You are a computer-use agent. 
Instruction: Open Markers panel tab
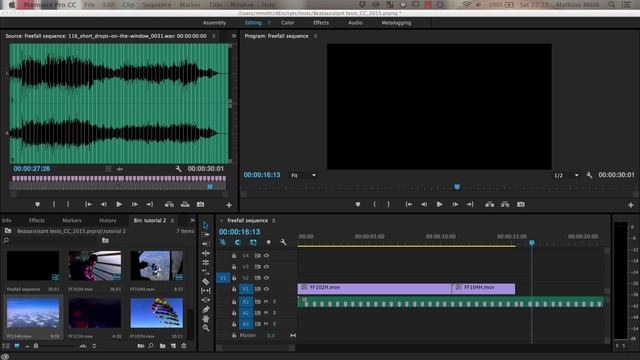[72, 220]
